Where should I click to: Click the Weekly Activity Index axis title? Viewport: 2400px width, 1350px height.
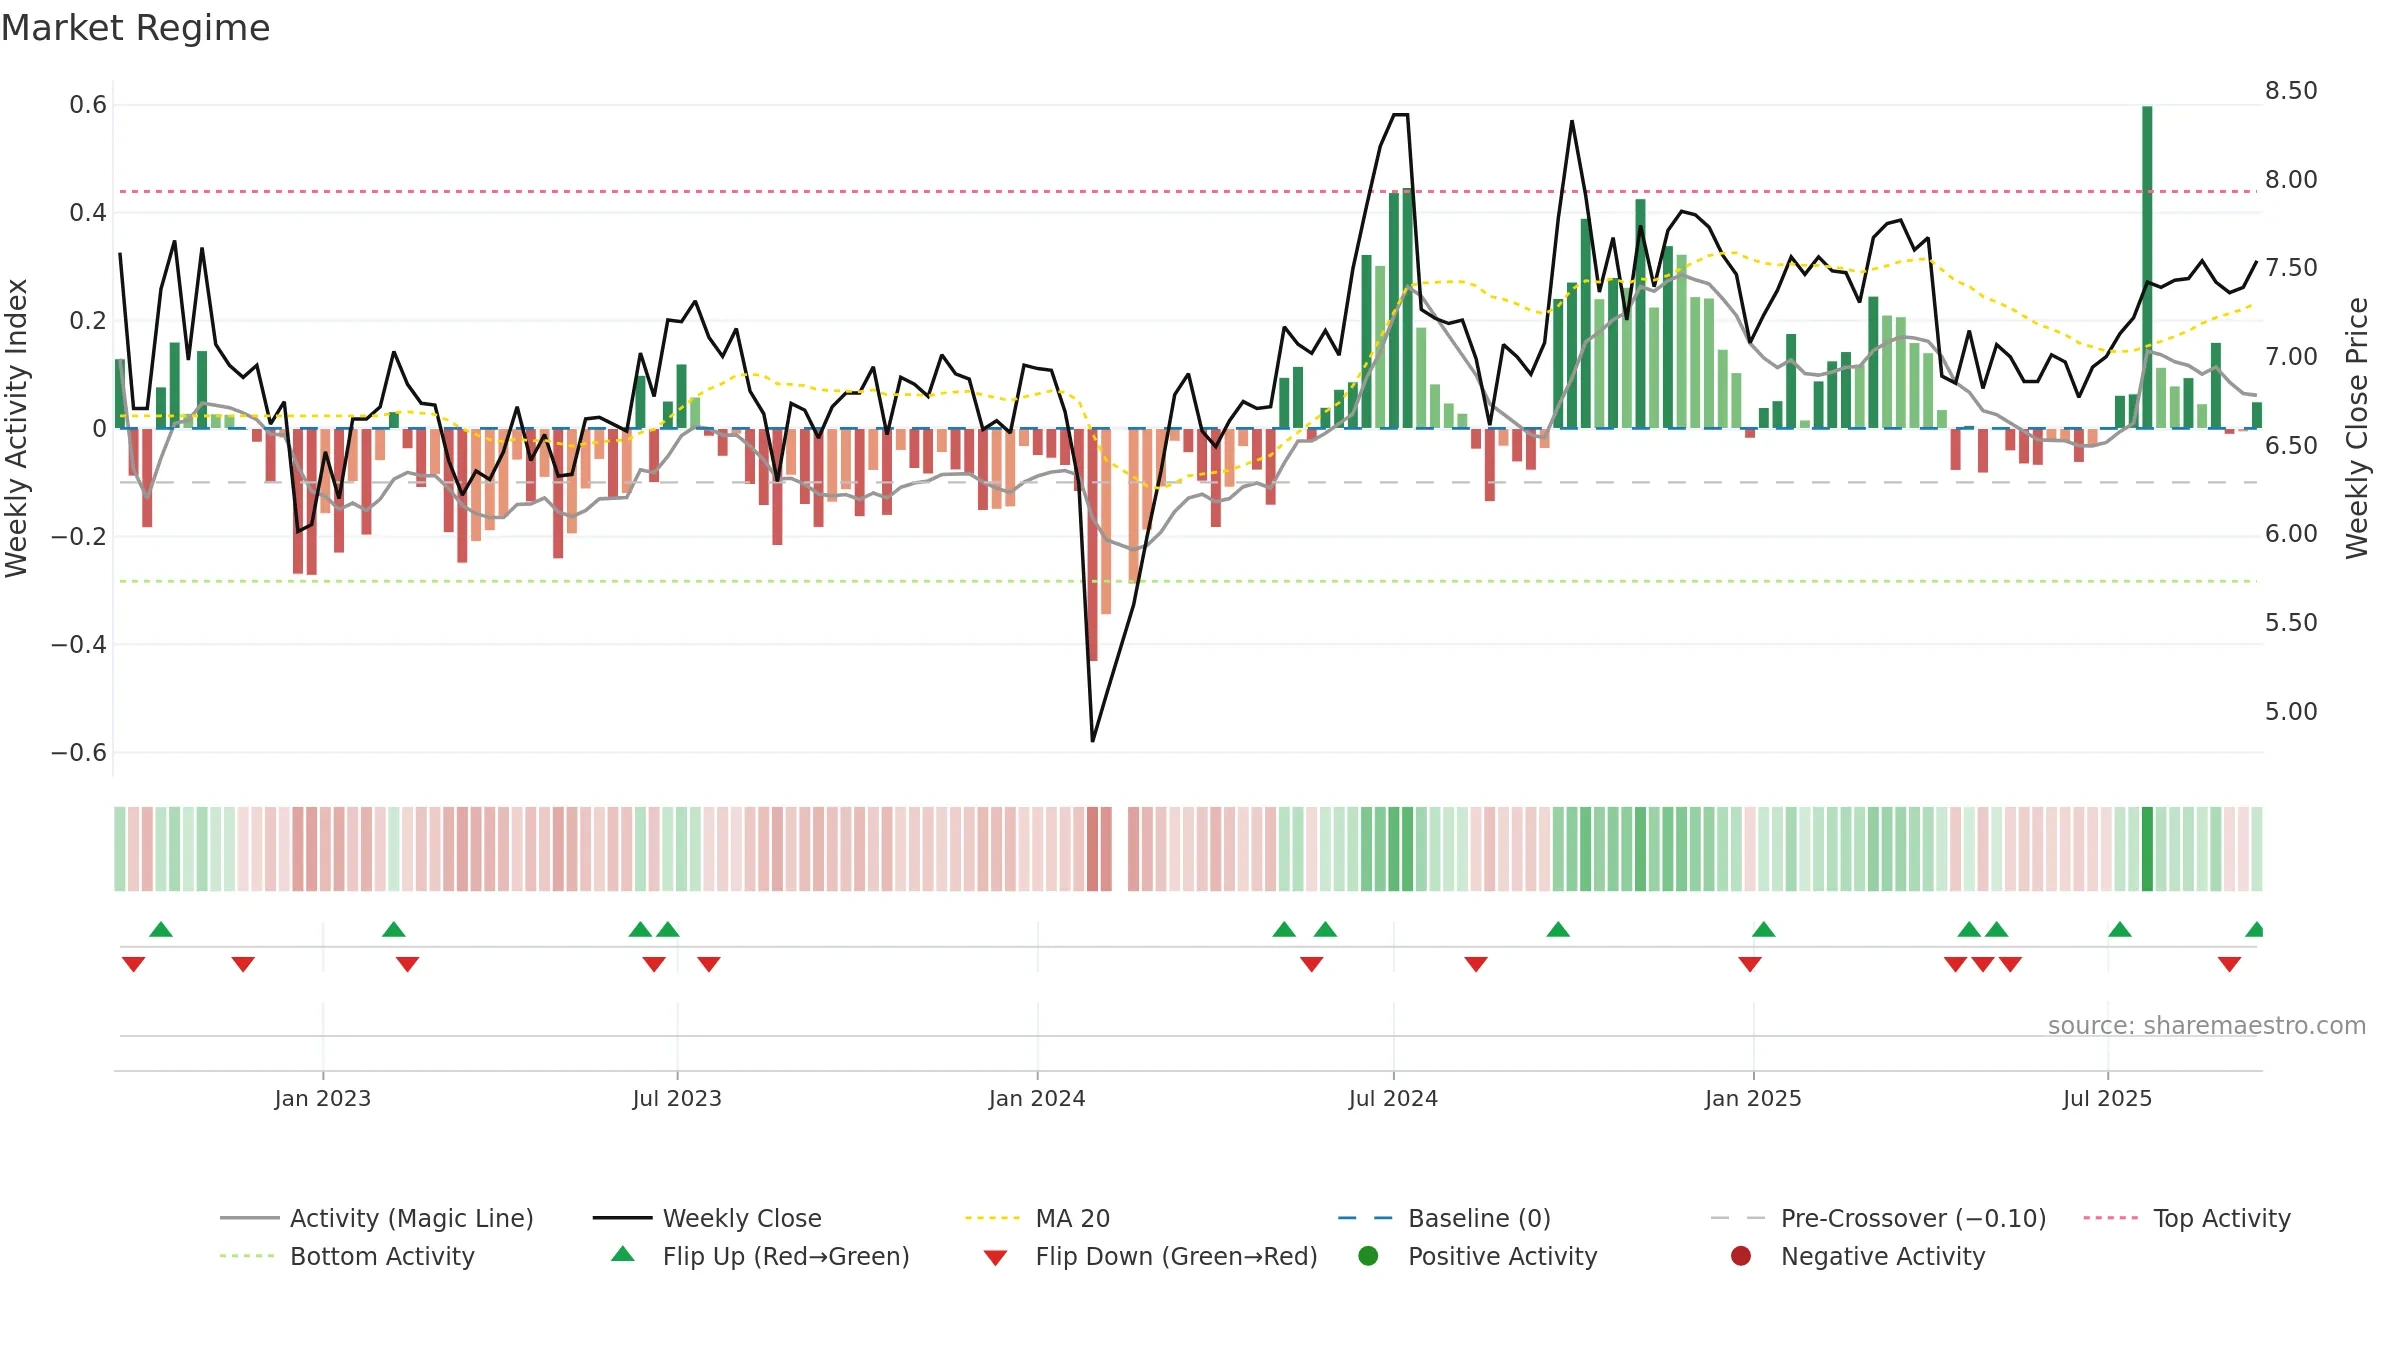(16, 428)
